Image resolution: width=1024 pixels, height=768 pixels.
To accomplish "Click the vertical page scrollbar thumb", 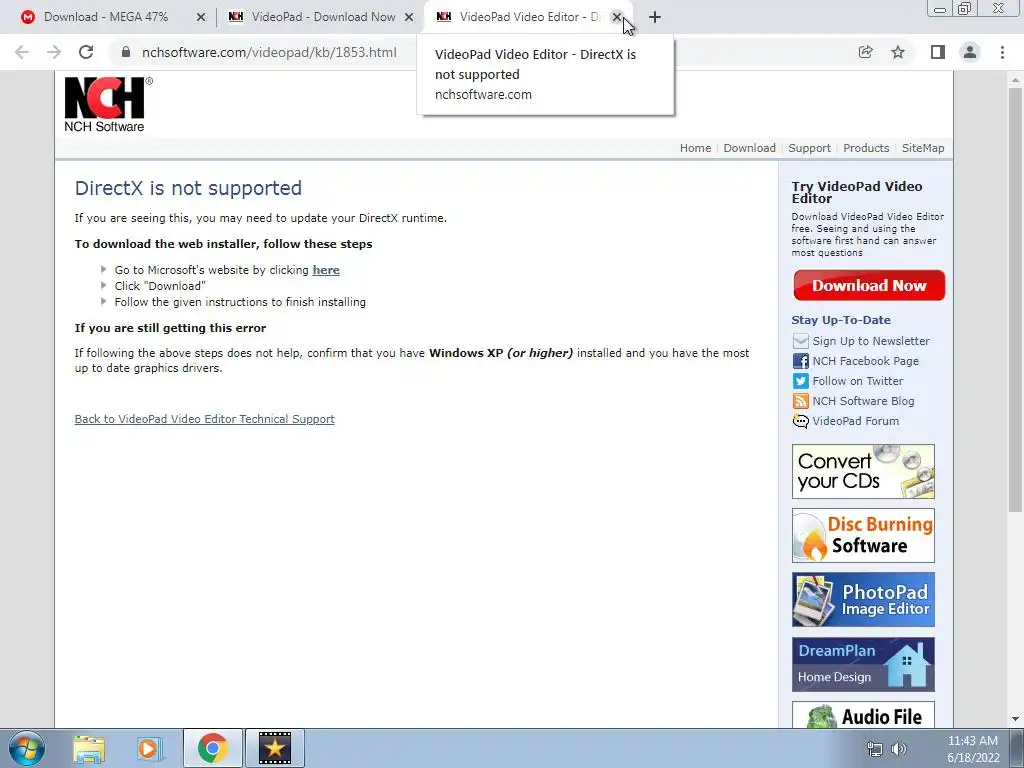I will (1015, 300).
